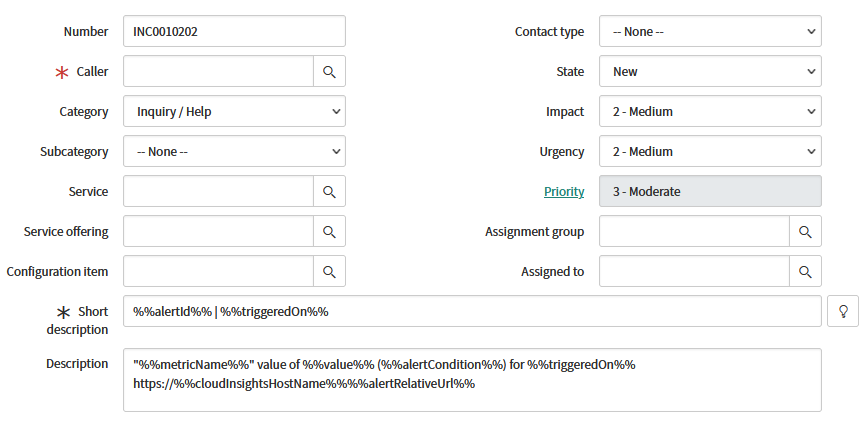Click the Configuration item input field
Viewport: 864px width, 426px height.
[x=218, y=272]
